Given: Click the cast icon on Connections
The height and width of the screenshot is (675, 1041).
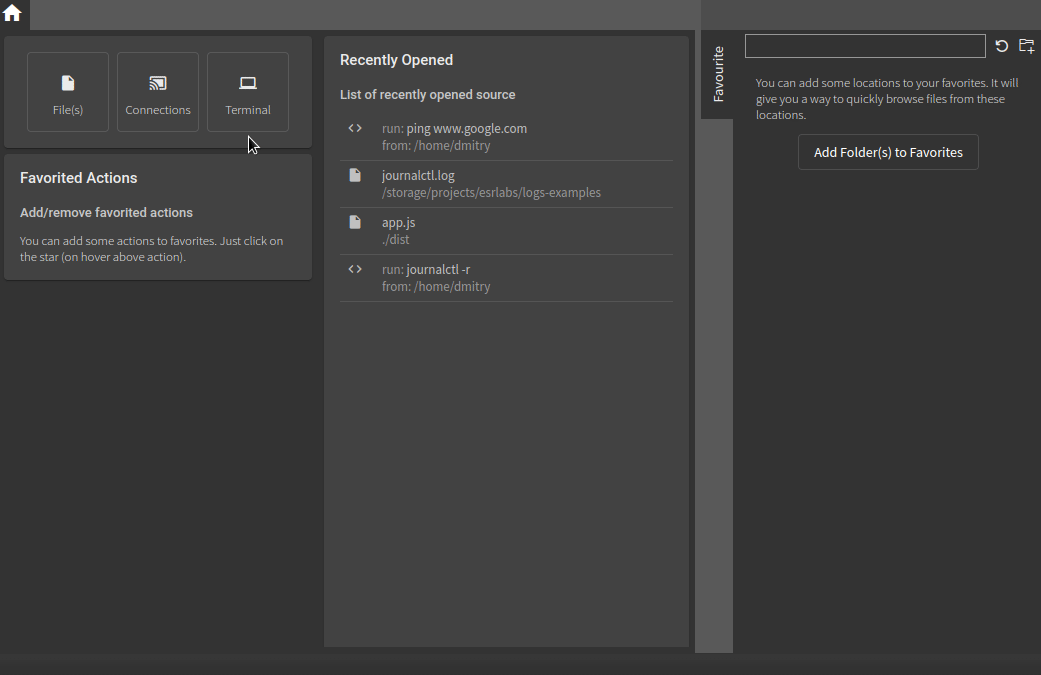Looking at the screenshot, I should [x=158, y=83].
